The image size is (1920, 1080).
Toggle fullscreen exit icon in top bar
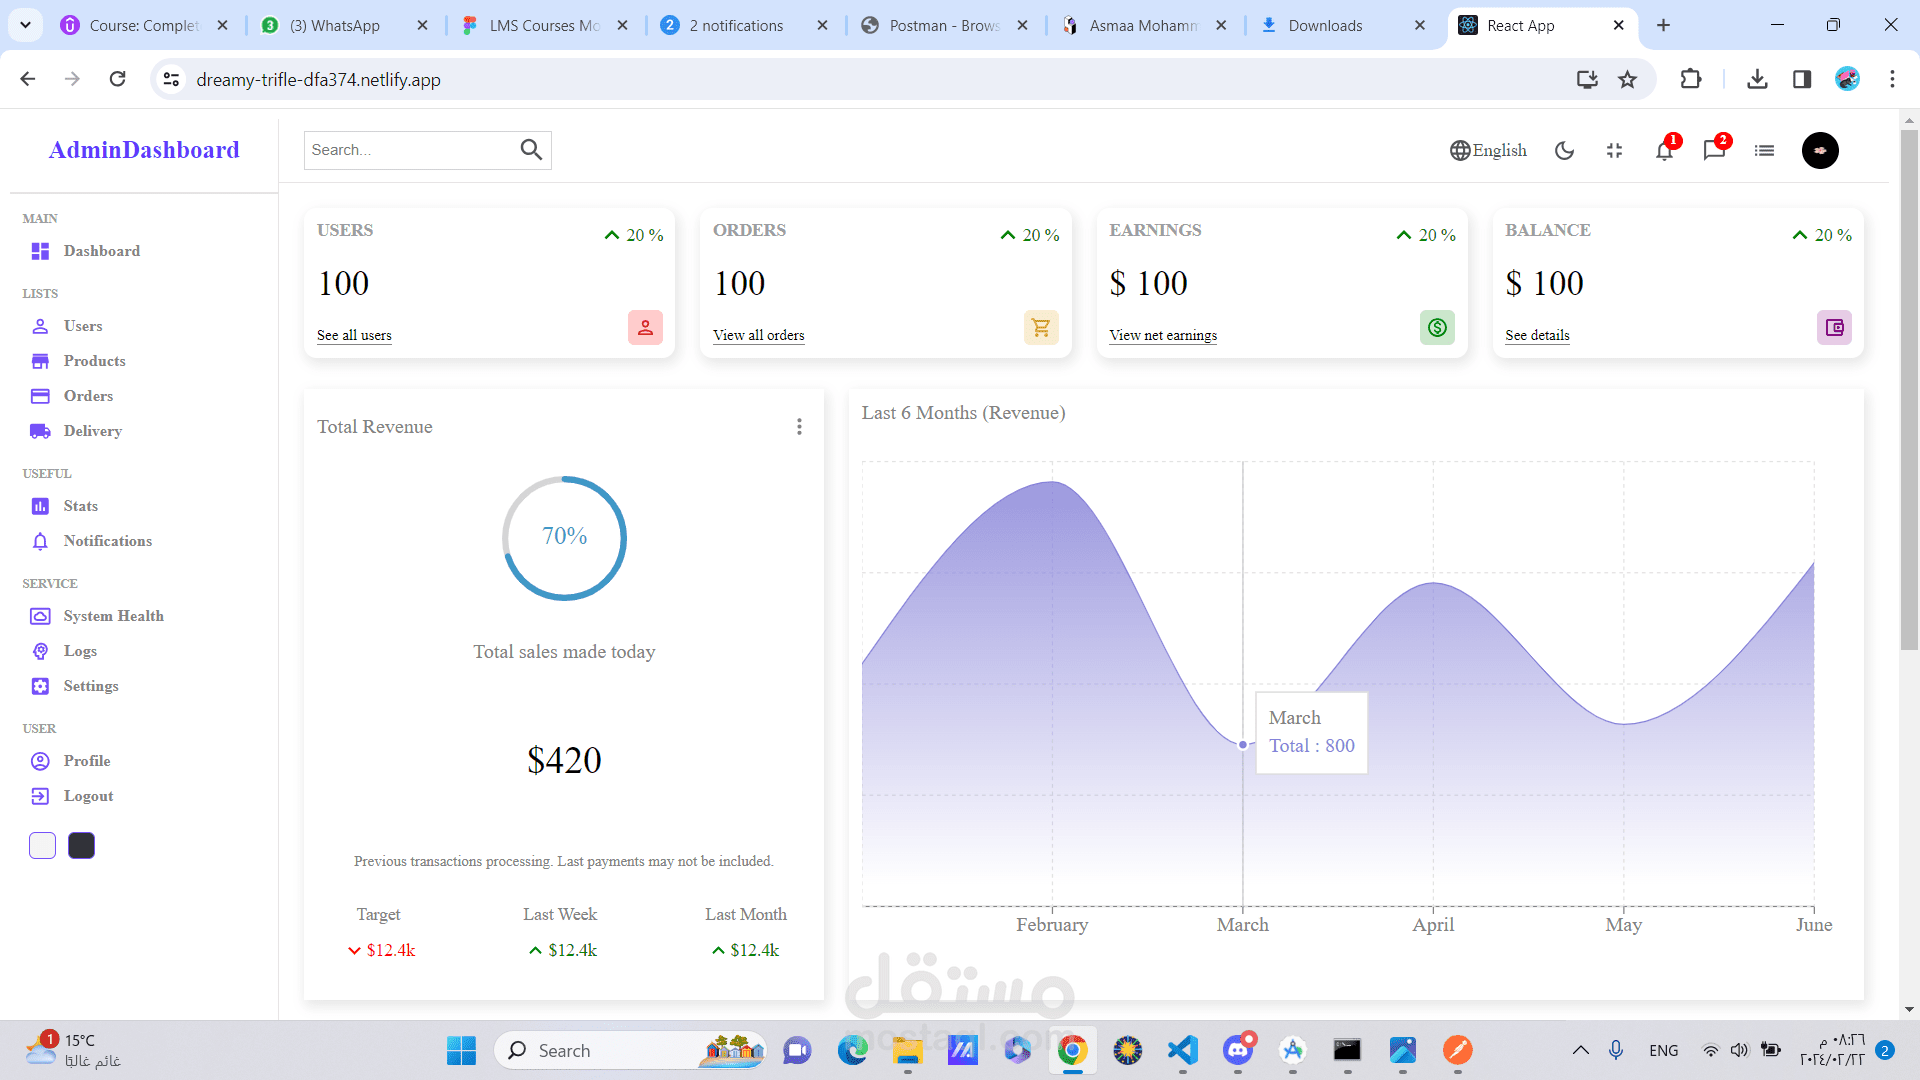click(x=1615, y=150)
